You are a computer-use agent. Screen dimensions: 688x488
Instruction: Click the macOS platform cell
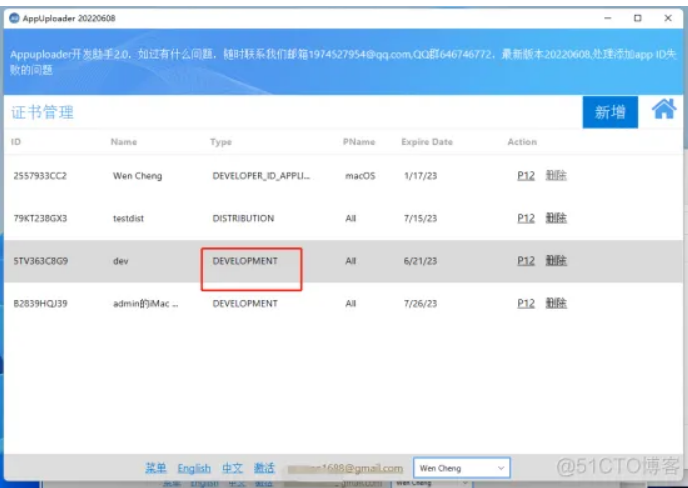point(360,176)
